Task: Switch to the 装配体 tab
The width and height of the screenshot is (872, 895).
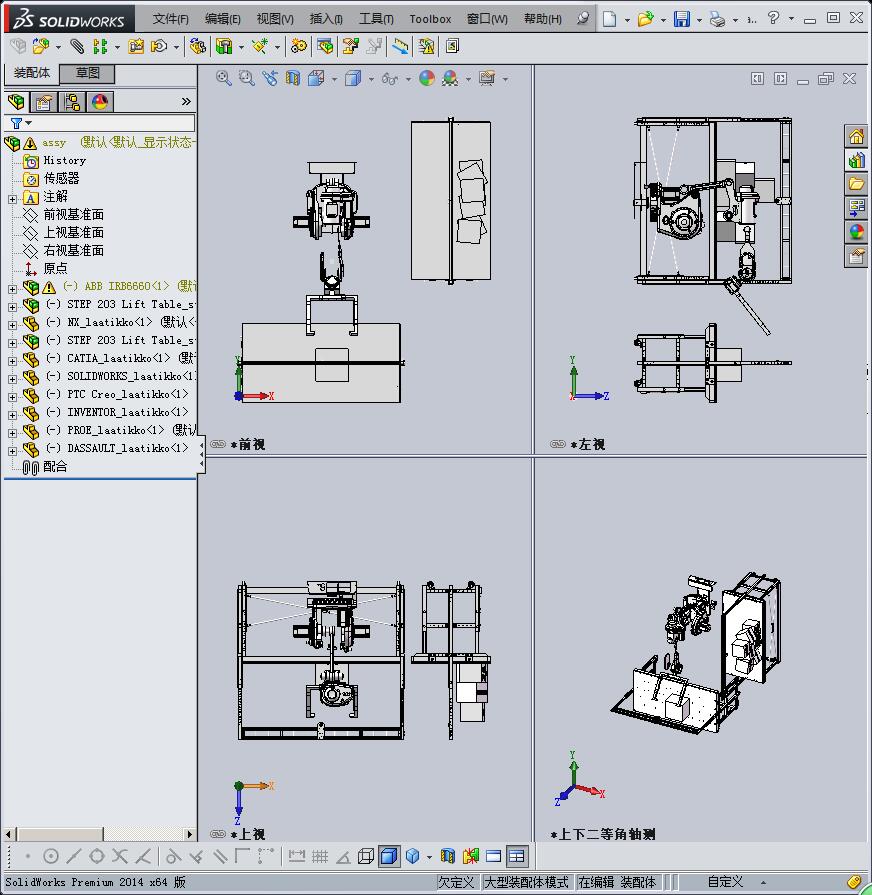Action: (x=31, y=73)
